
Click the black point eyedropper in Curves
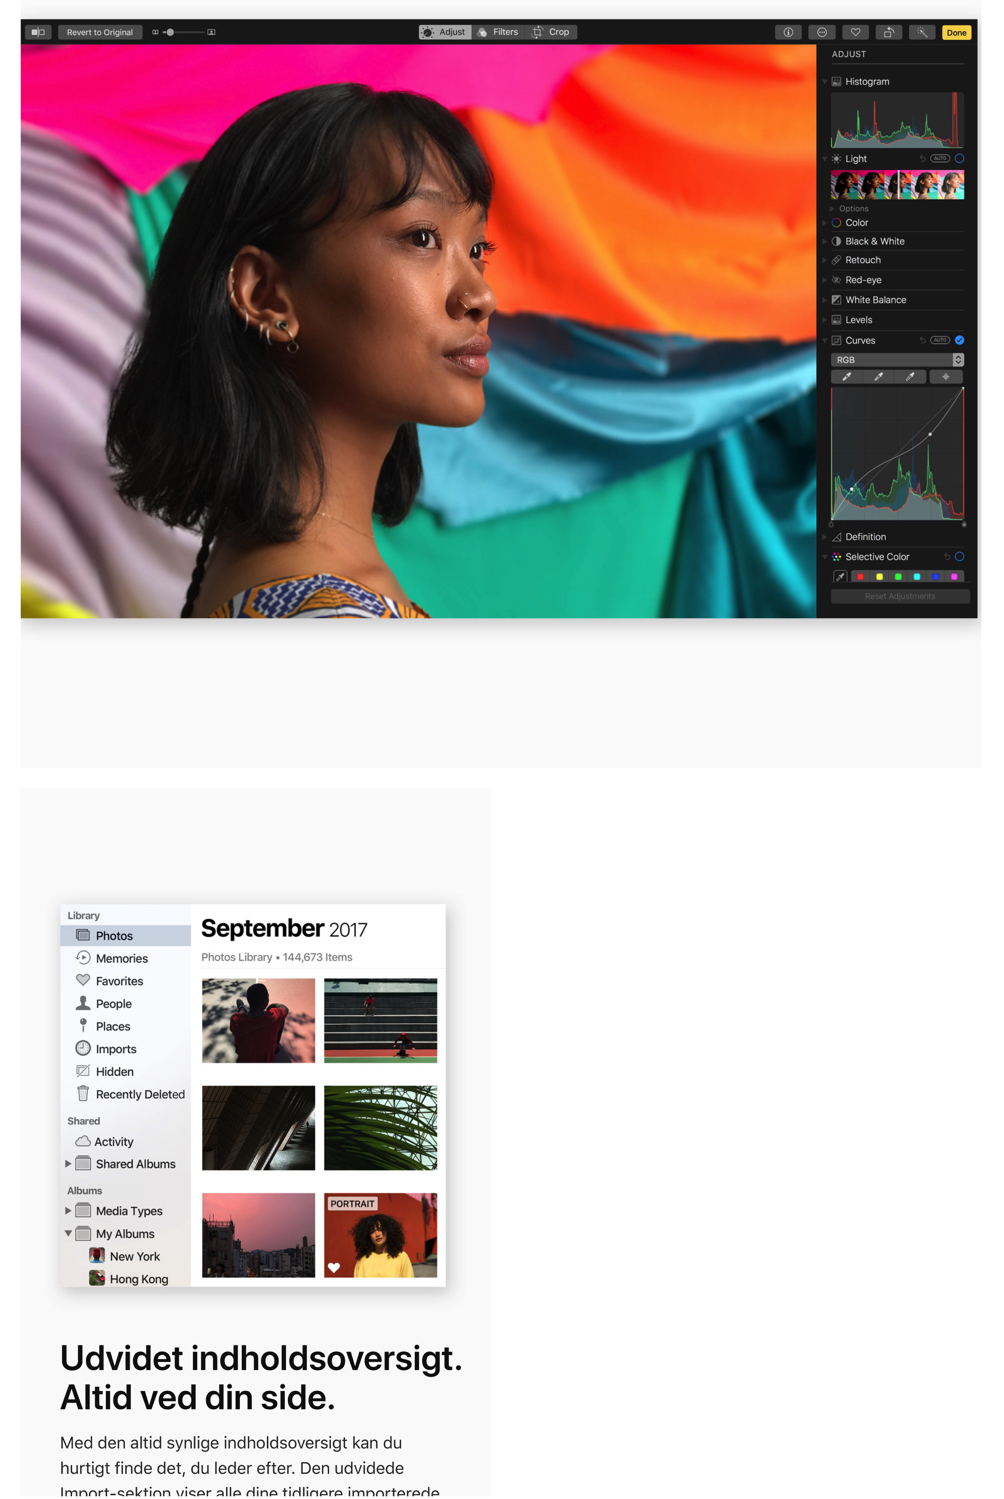click(x=847, y=377)
